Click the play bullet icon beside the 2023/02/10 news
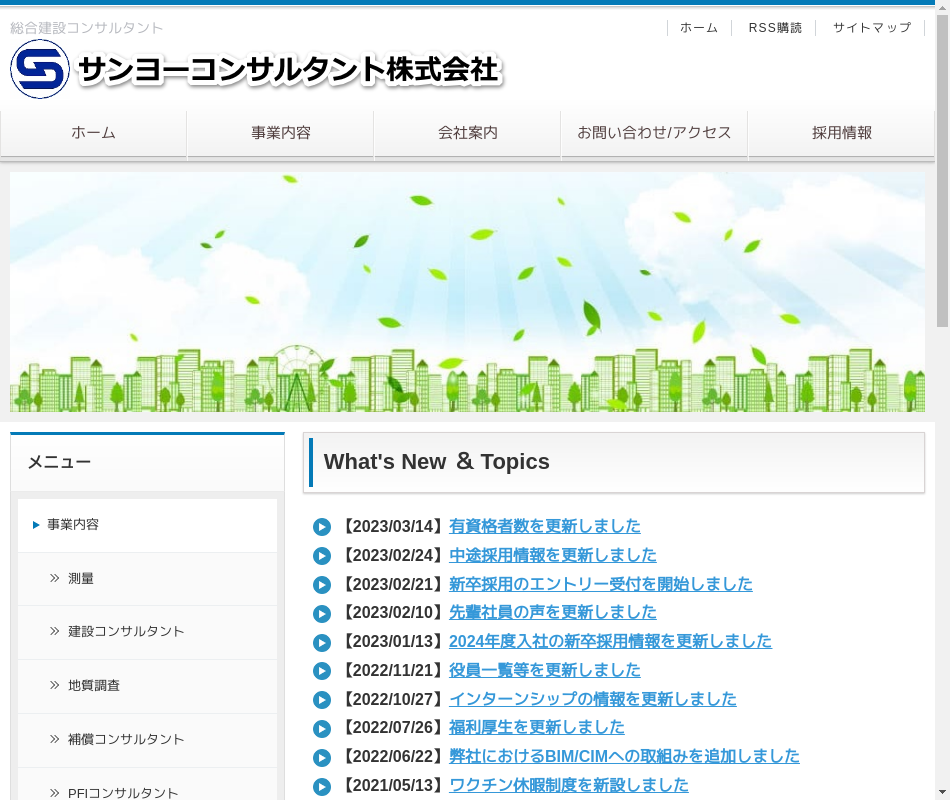This screenshot has width=950, height=800. pyautogui.click(x=321, y=613)
